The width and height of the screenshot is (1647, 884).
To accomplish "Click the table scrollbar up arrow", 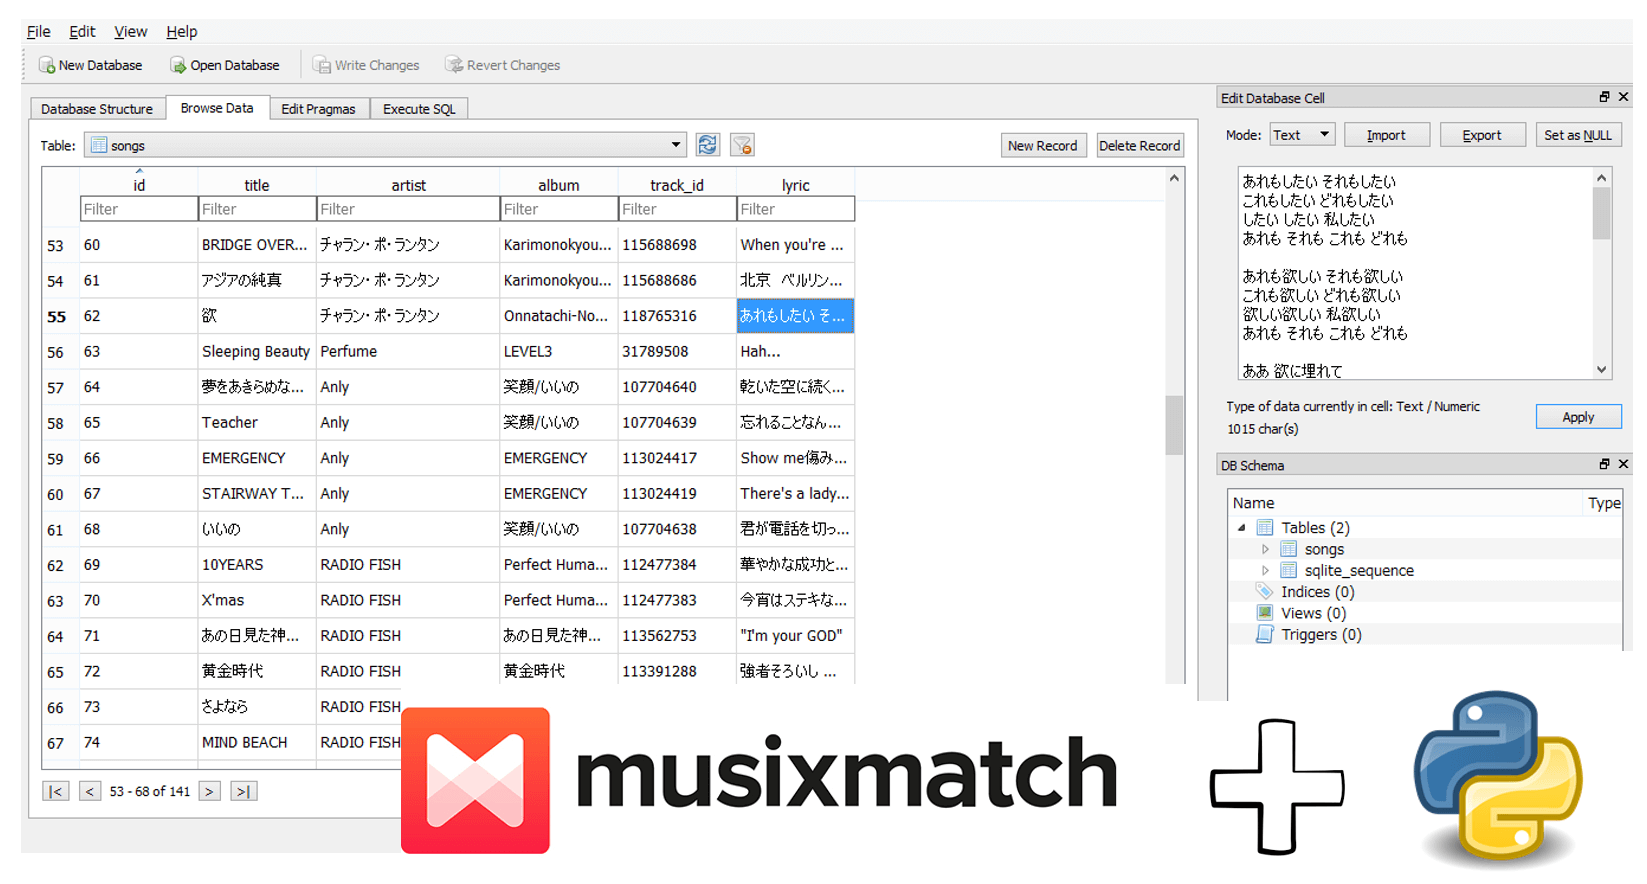I will pyautogui.click(x=1174, y=177).
